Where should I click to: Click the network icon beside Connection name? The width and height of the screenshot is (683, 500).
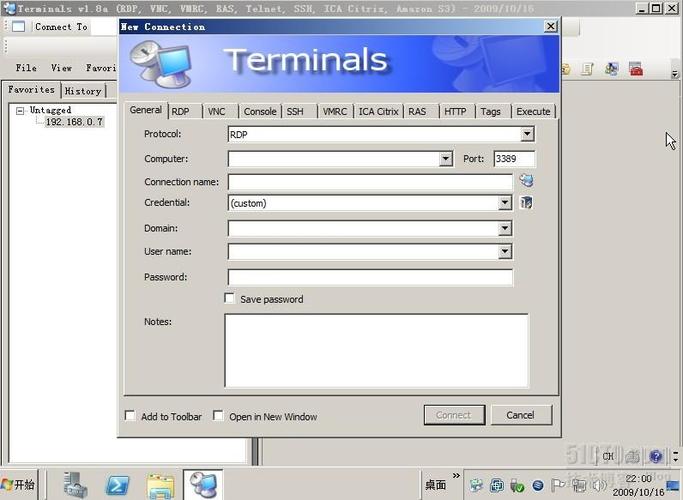tap(526, 180)
